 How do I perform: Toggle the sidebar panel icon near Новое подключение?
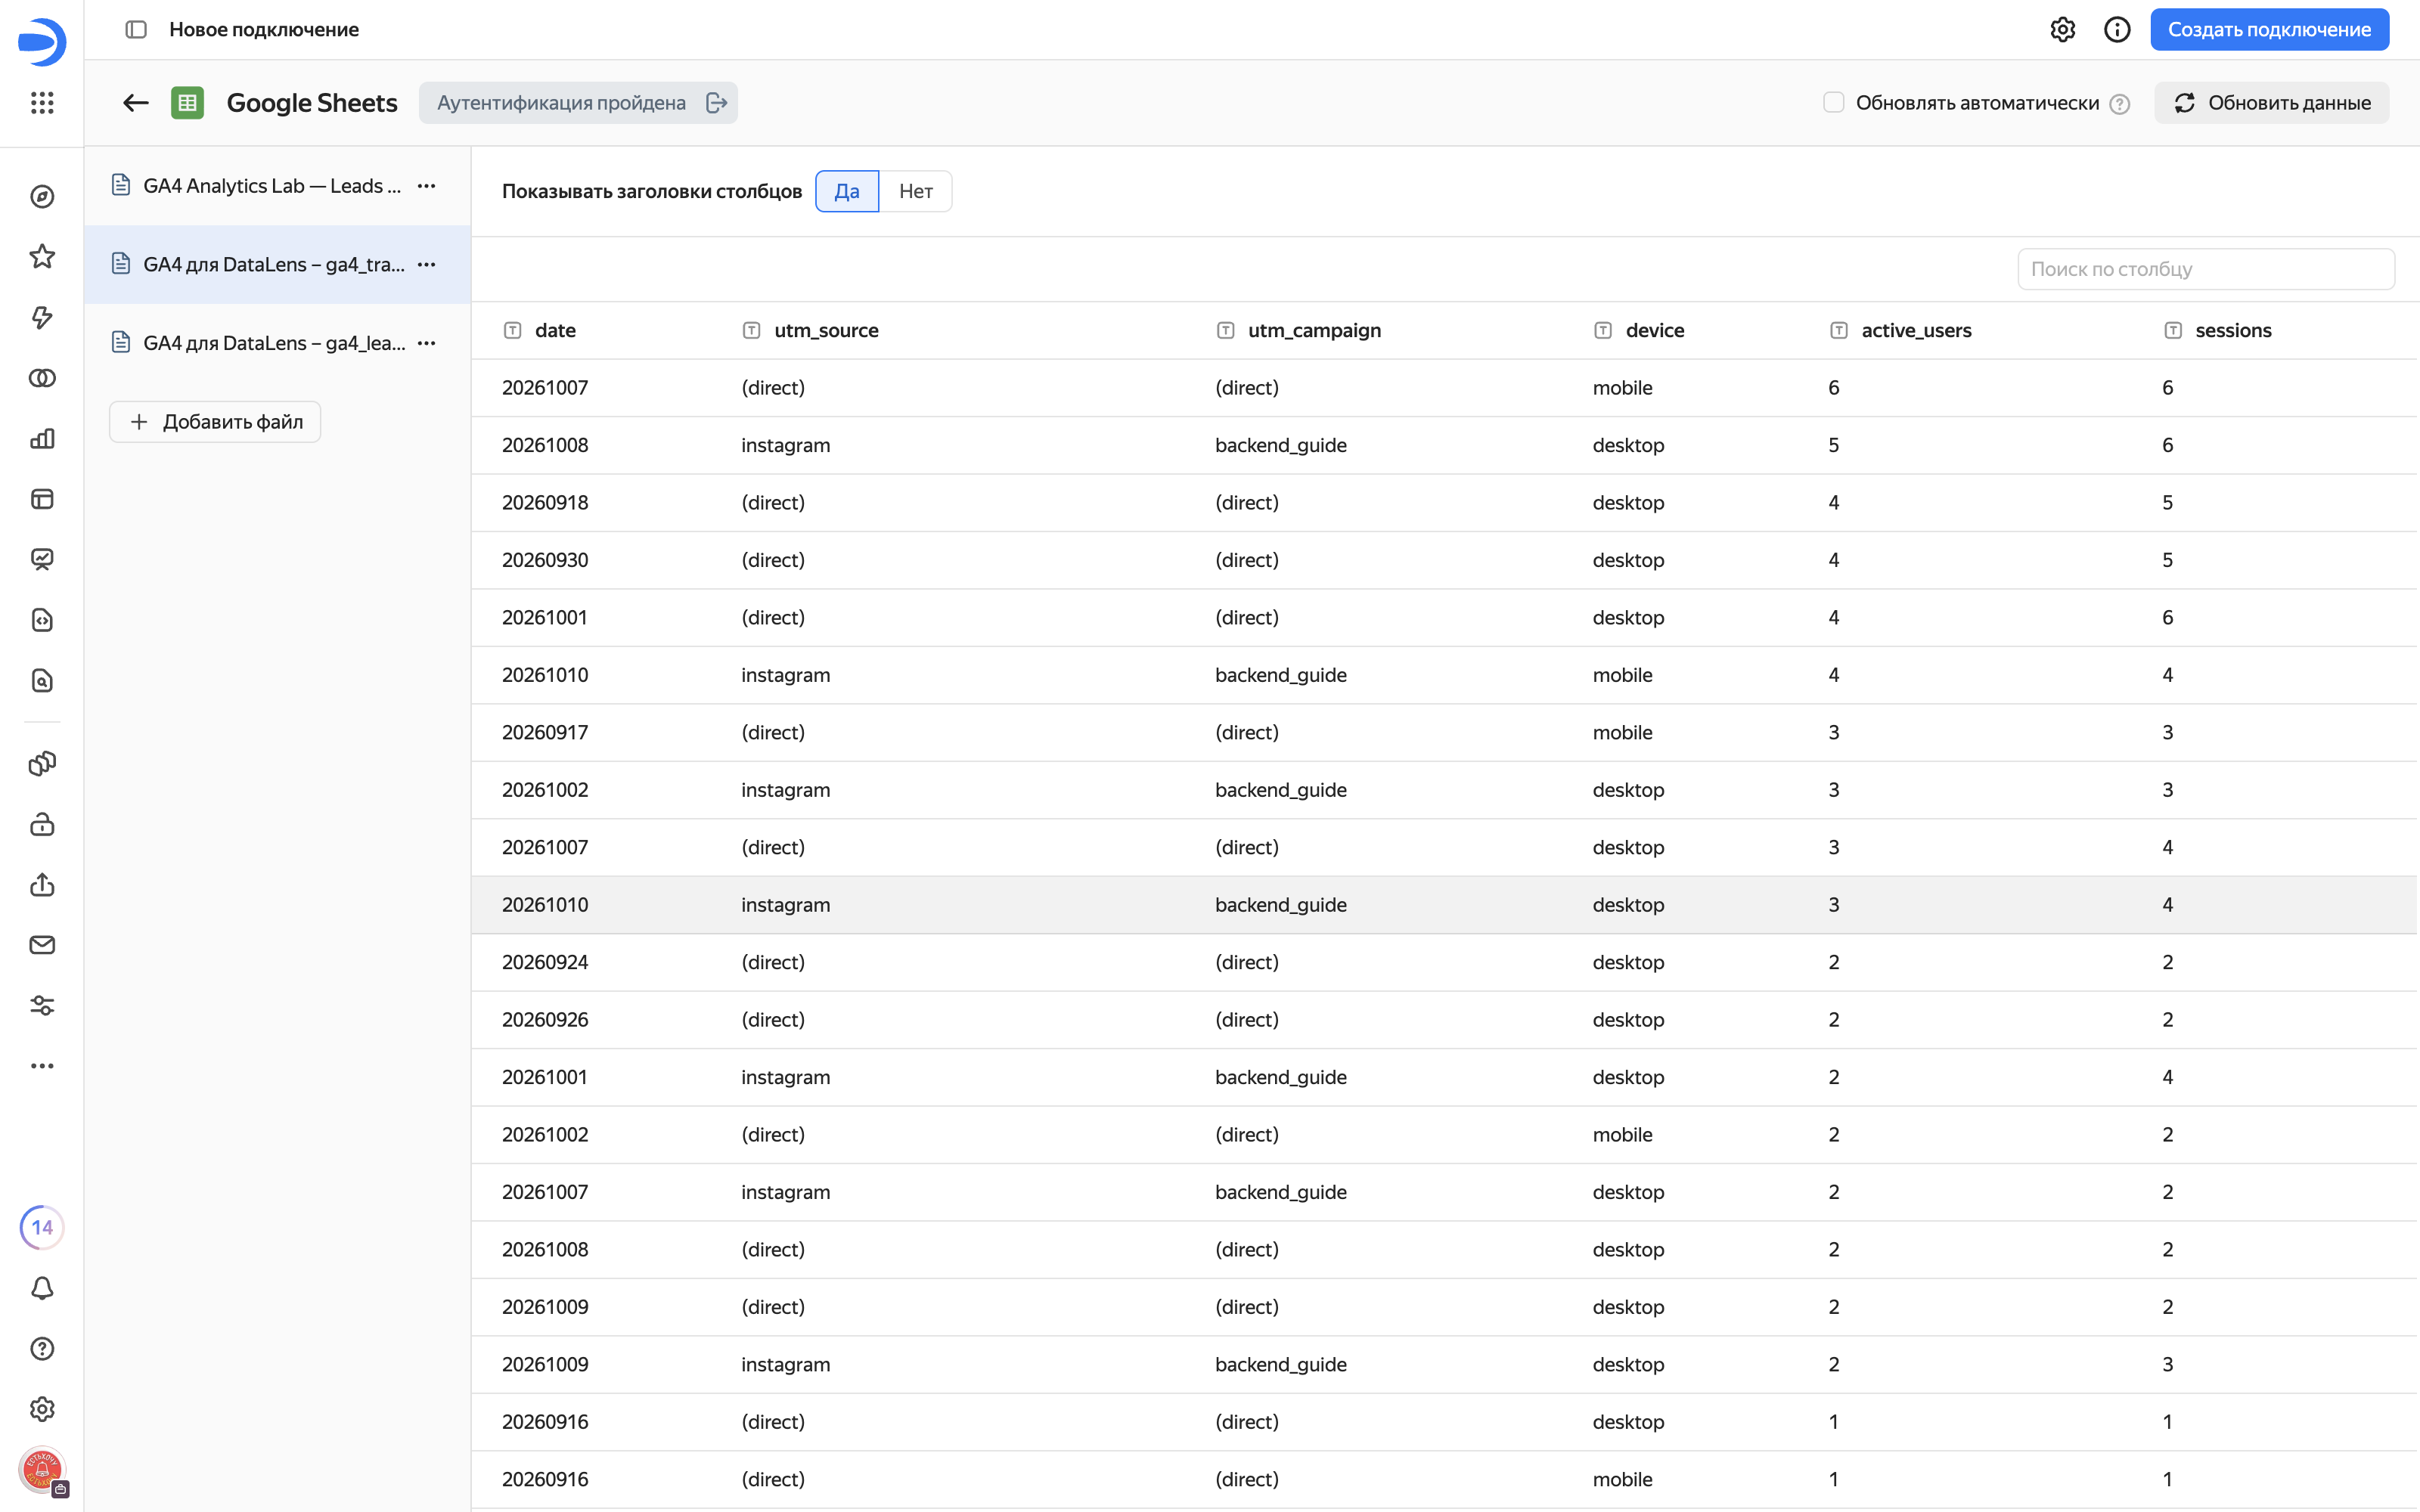coord(136,29)
